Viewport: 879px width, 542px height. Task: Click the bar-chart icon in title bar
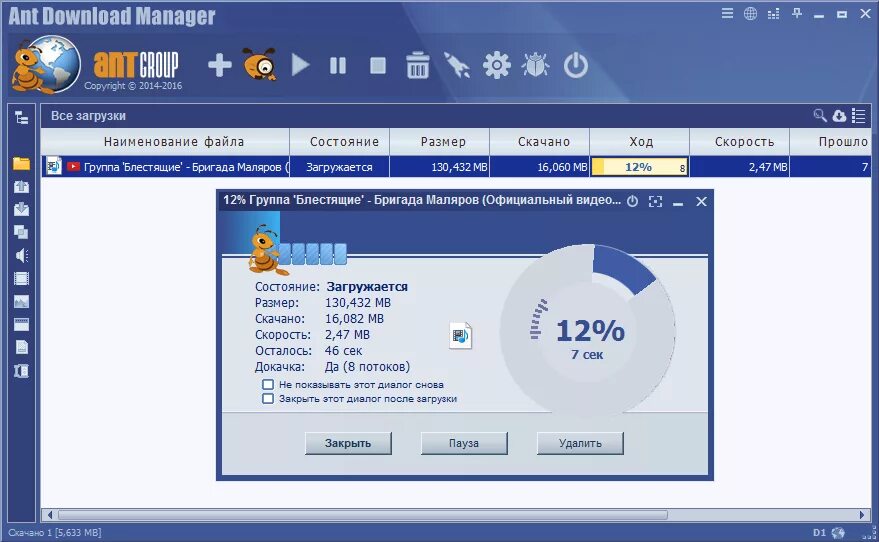[x=774, y=13]
